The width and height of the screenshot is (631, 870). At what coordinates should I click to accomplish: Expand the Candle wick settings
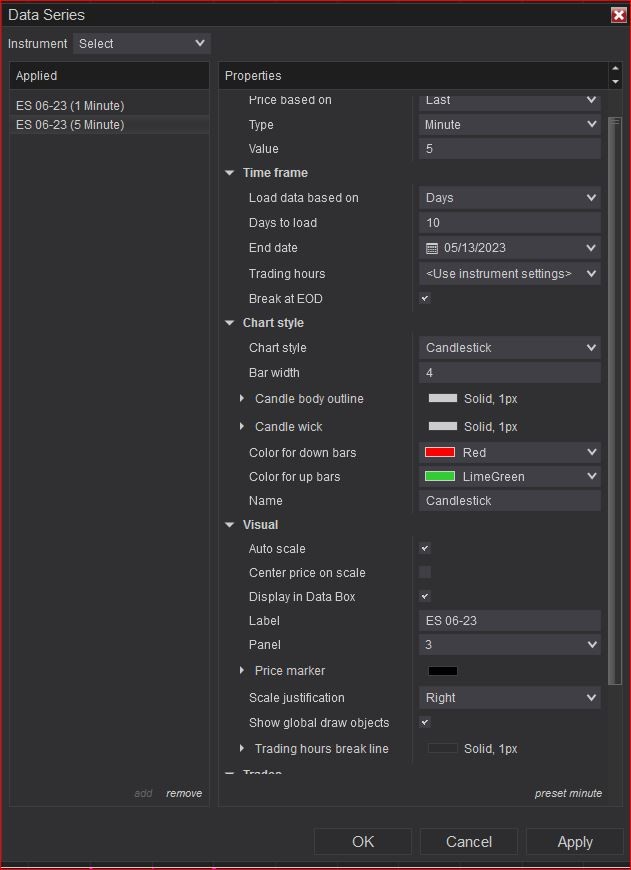coord(242,427)
